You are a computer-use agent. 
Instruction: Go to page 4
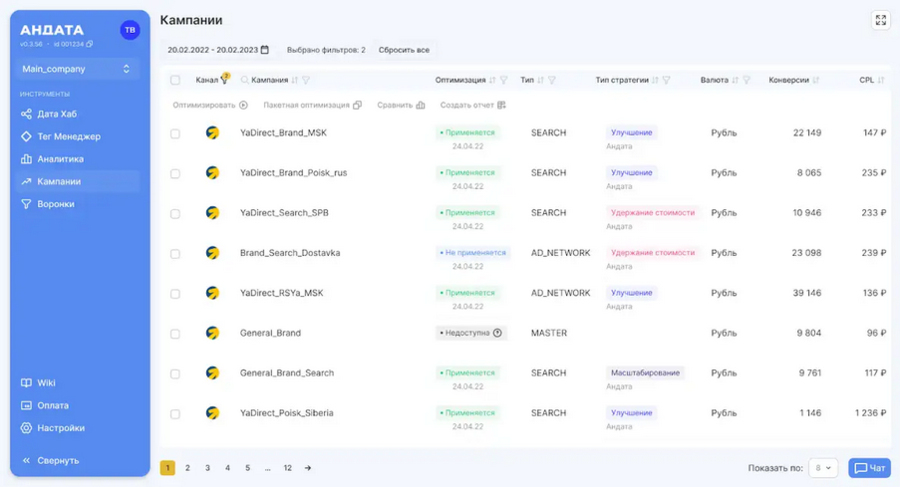click(x=227, y=468)
